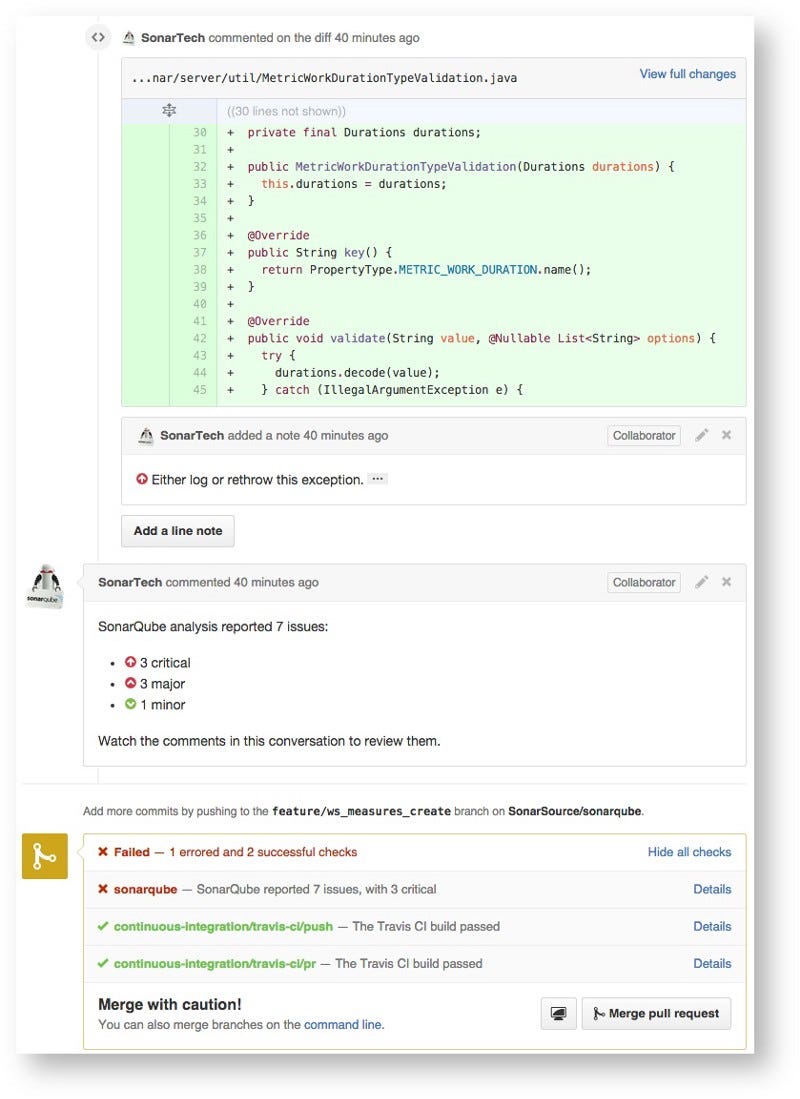
Task: Collapse checks with Hide all checks
Action: [x=689, y=852]
